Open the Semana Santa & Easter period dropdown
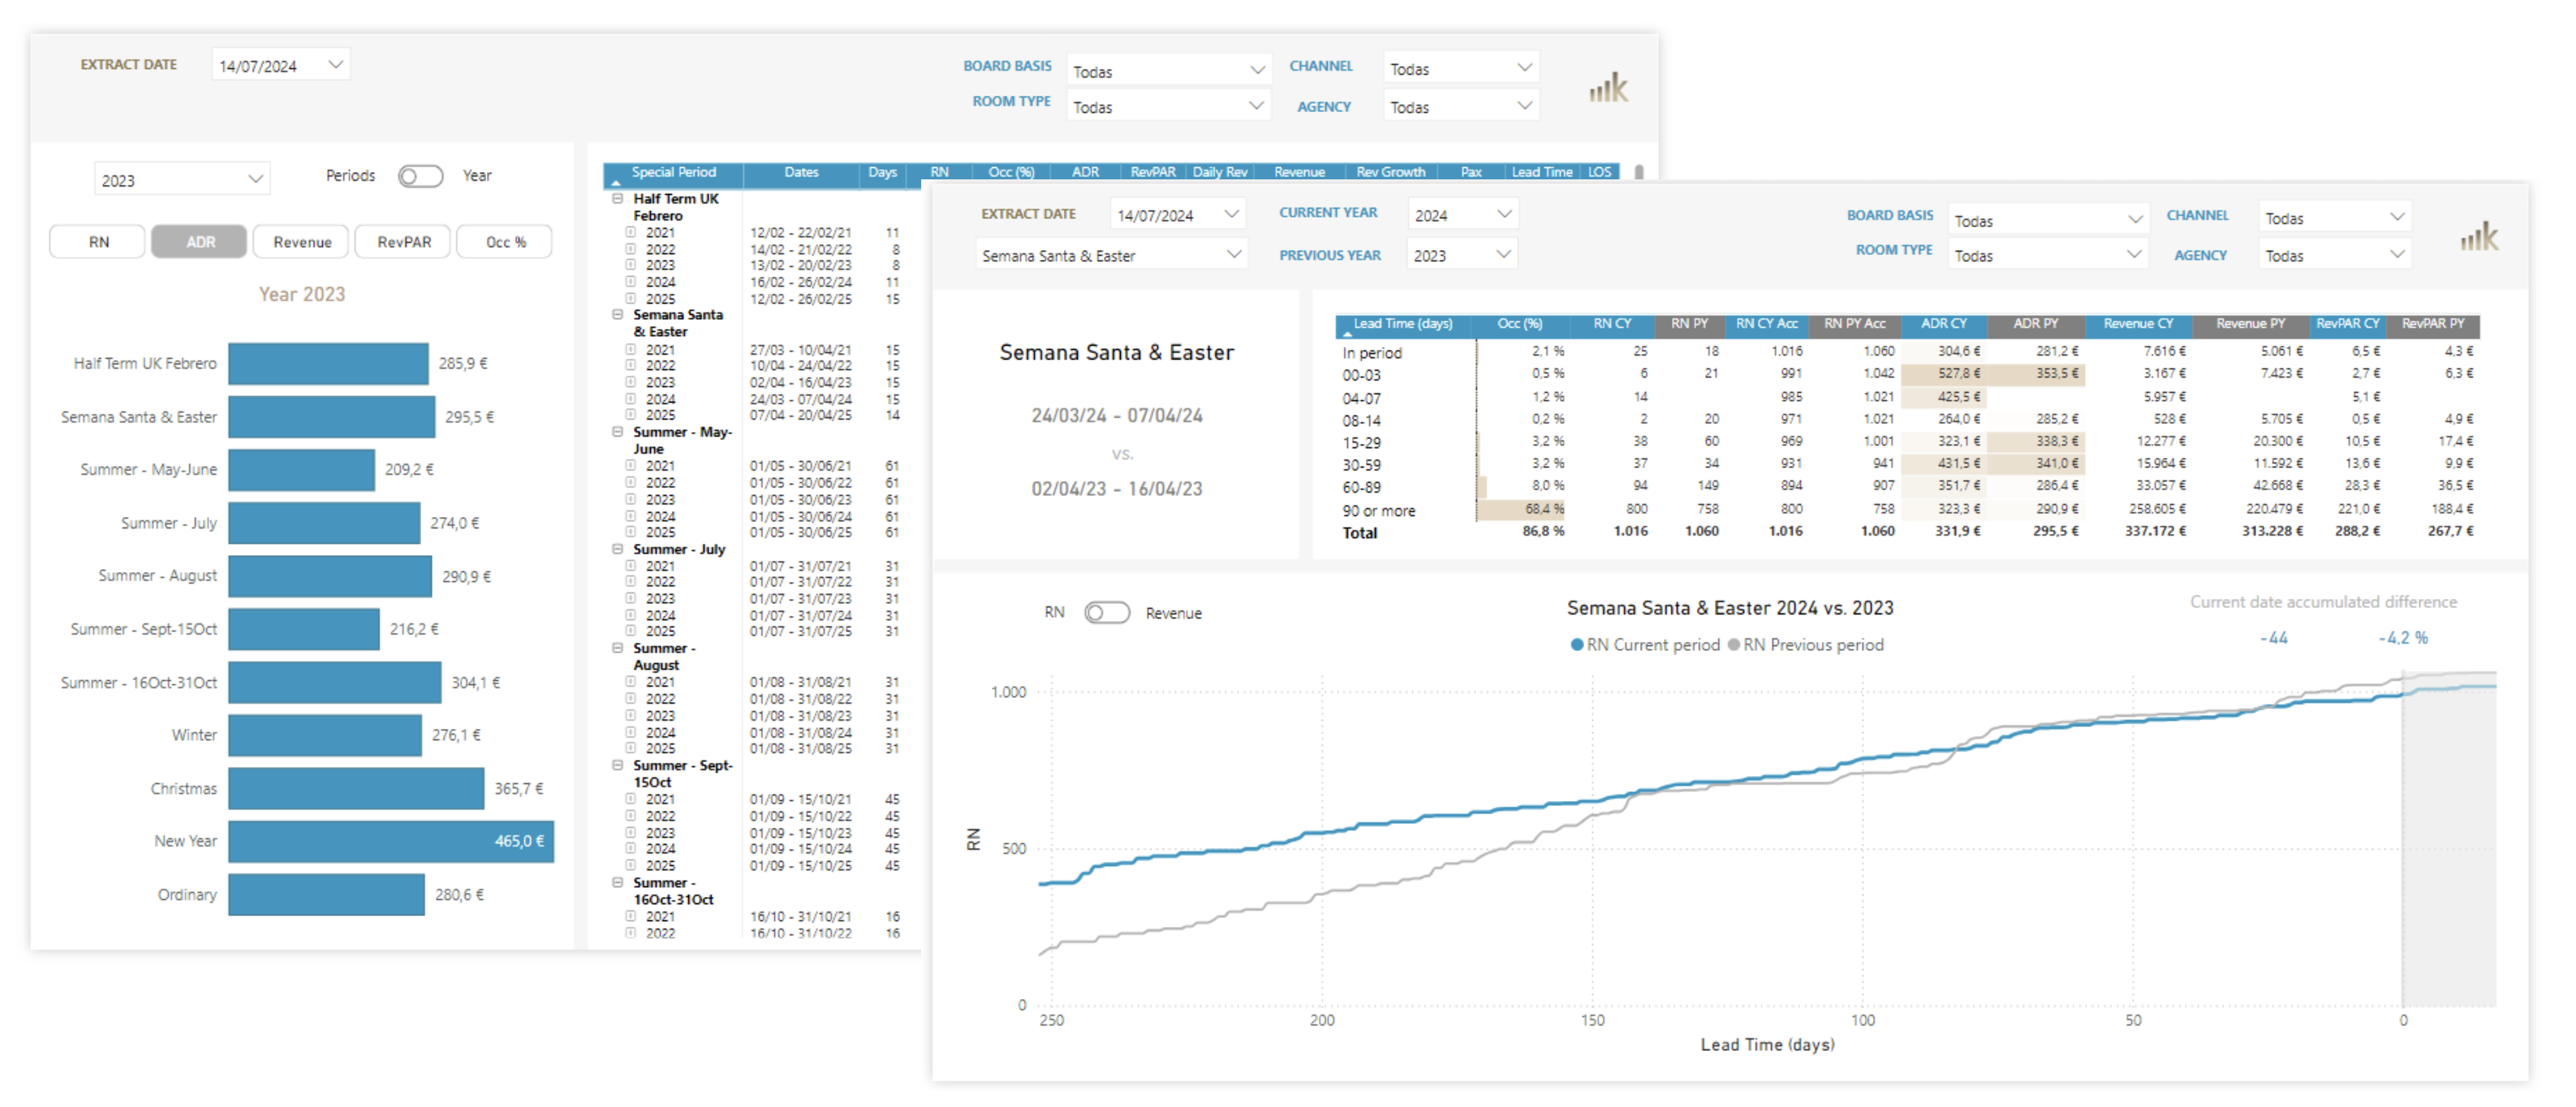Image resolution: width=2576 pixels, height=1107 pixels. click(x=1111, y=255)
